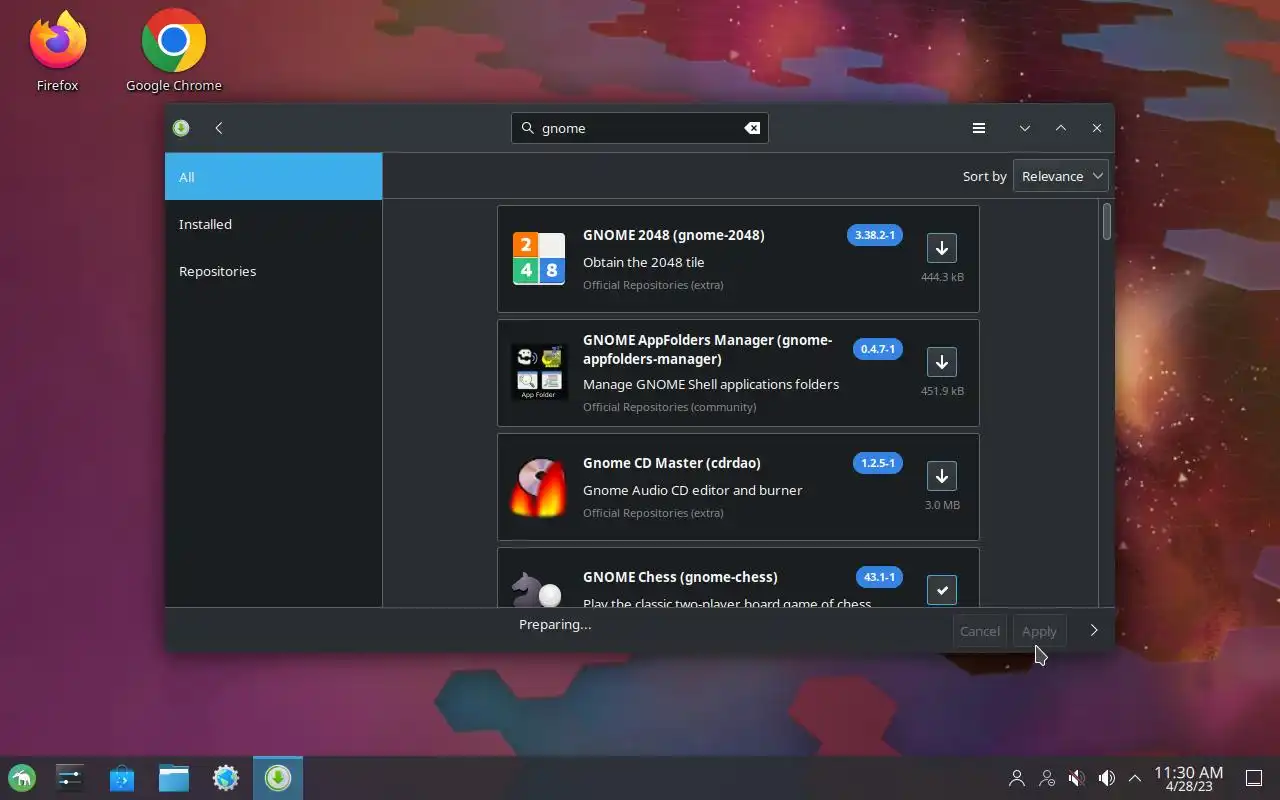The width and height of the screenshot is (1280, 800).
Task: Open the system settings panel icon in taskbar
Action: (69, 778)
